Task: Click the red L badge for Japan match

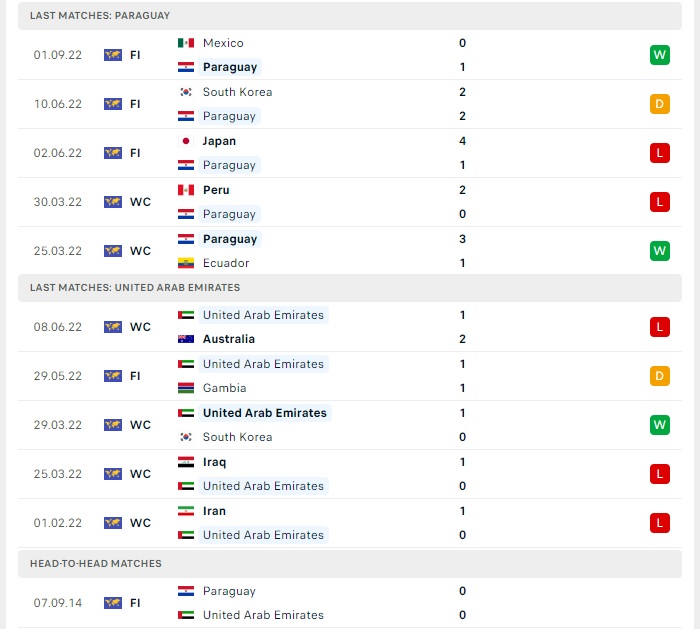Action: pyautogui.click(x=659, y=153)
